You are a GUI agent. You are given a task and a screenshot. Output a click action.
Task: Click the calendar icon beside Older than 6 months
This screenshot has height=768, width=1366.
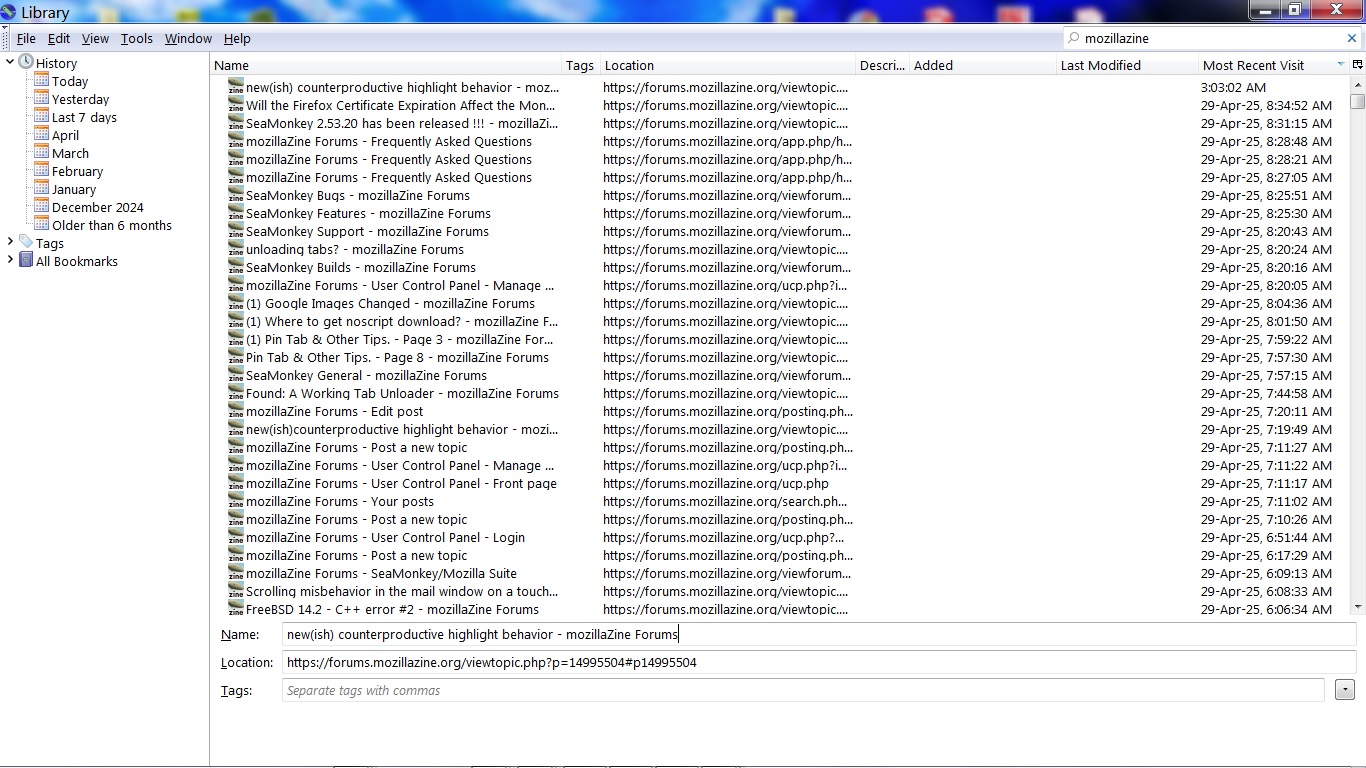click(x=41, y=224)
